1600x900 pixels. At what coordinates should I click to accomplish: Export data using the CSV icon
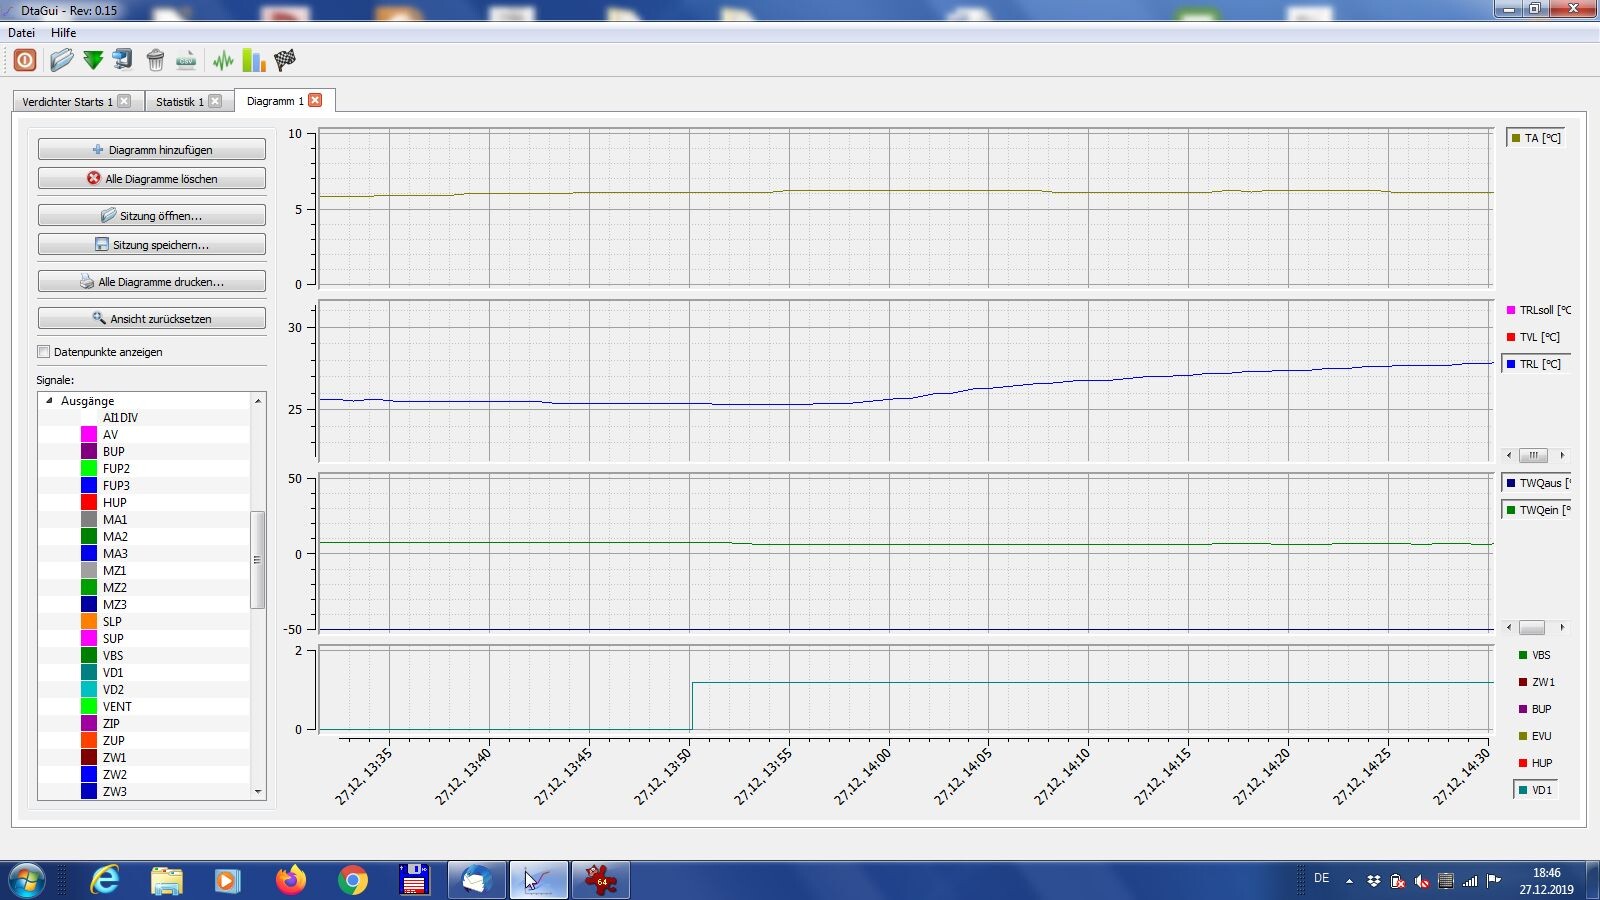coord(186,60)
